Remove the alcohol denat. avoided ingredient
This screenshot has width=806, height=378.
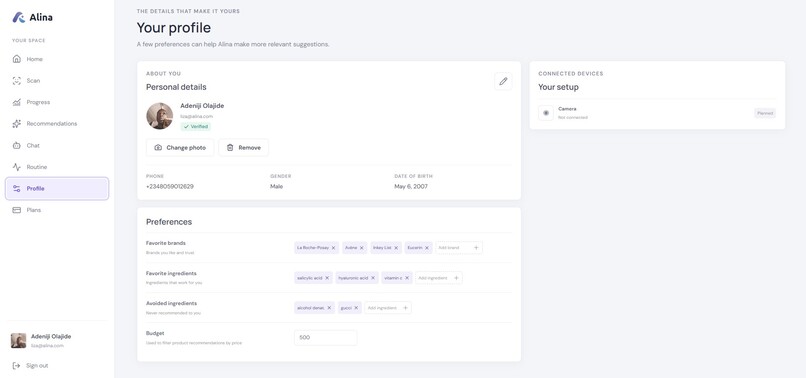(x=329, y=308)
